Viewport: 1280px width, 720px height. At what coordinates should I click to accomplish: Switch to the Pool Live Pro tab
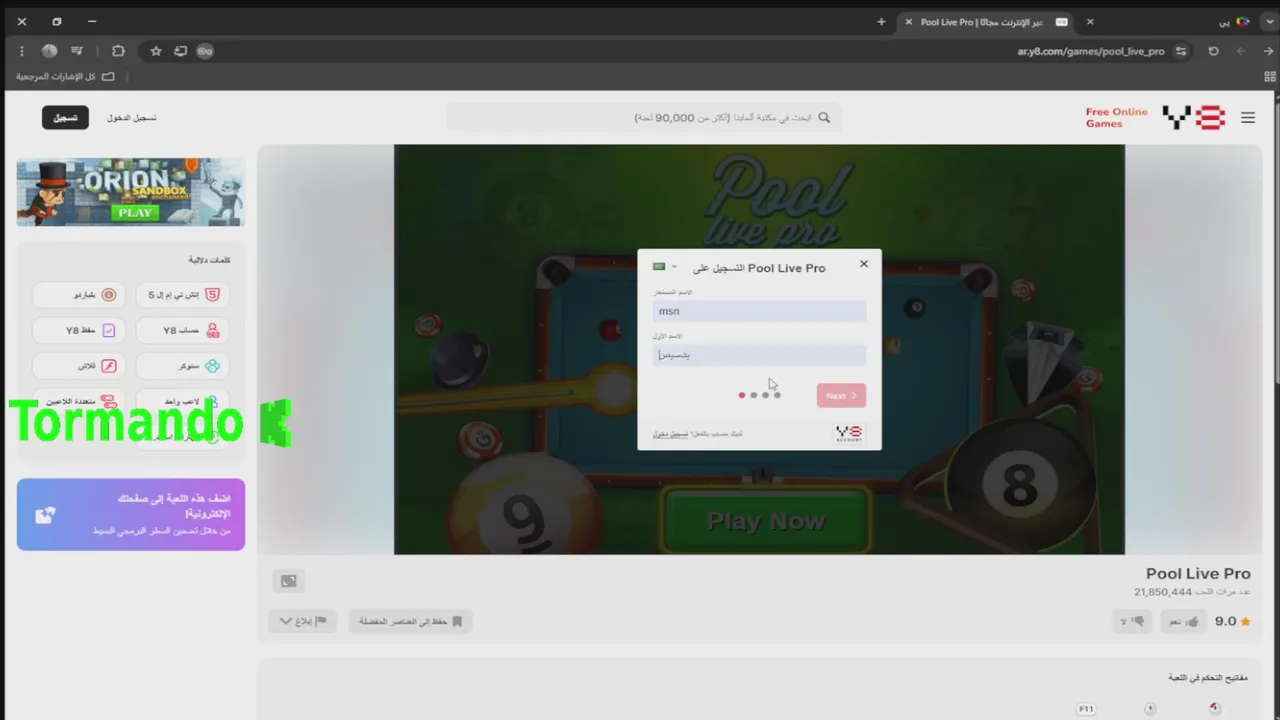coord(985,21)
